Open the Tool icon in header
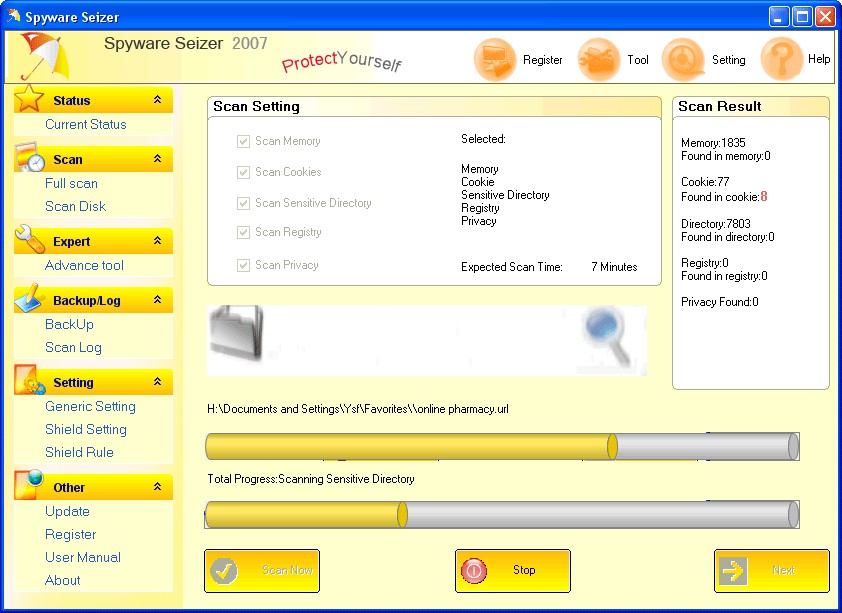Screen dimensions: 842x613 pos(599,60)
